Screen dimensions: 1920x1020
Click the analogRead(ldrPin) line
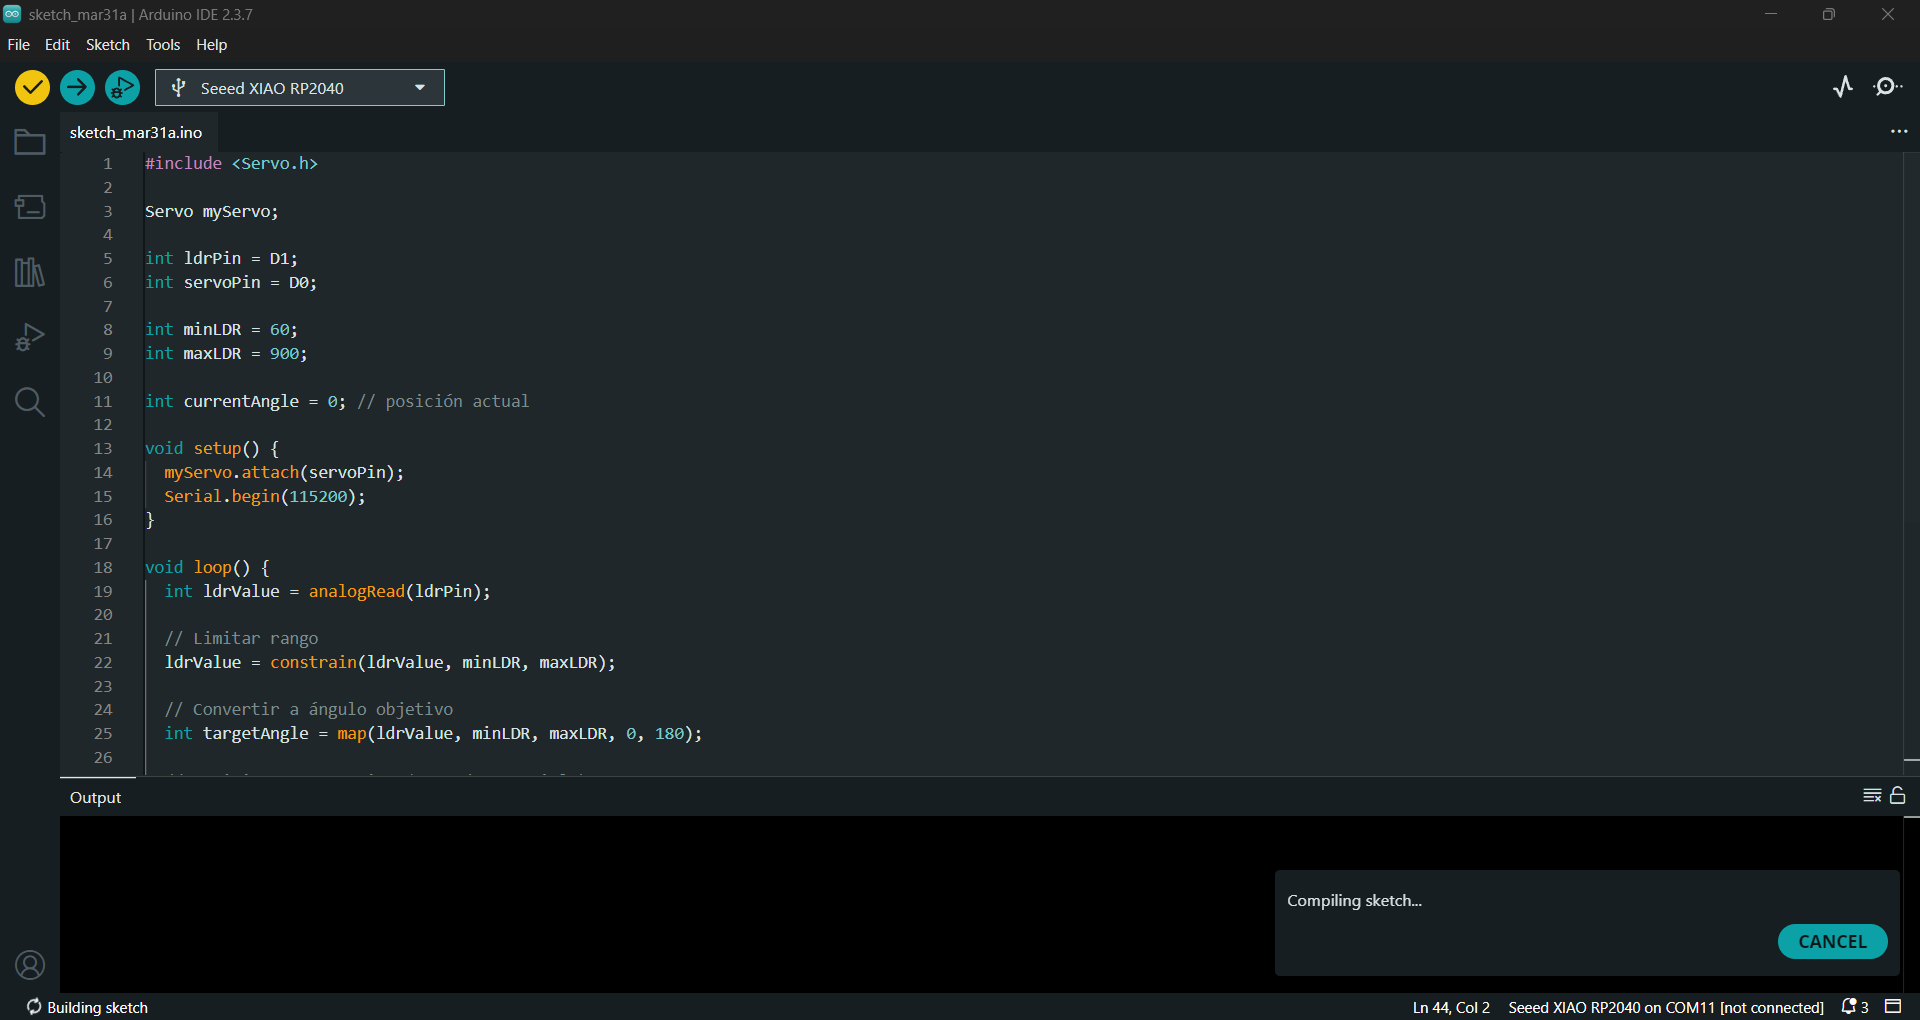[x=328, y=591]
